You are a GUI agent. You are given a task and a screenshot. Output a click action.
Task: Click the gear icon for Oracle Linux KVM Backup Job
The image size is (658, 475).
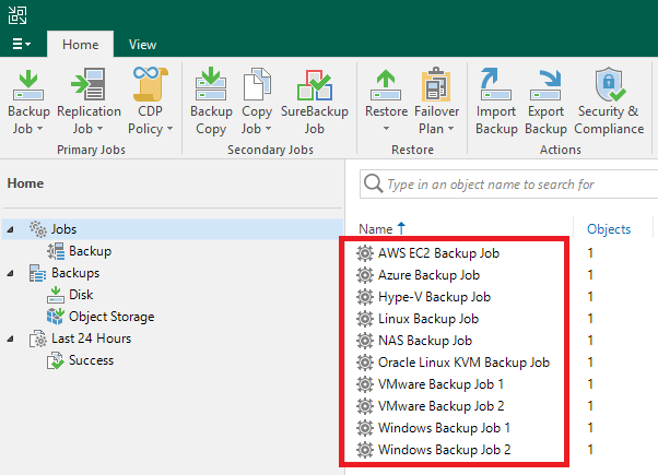pyautogui.click(x=365, y=362)
